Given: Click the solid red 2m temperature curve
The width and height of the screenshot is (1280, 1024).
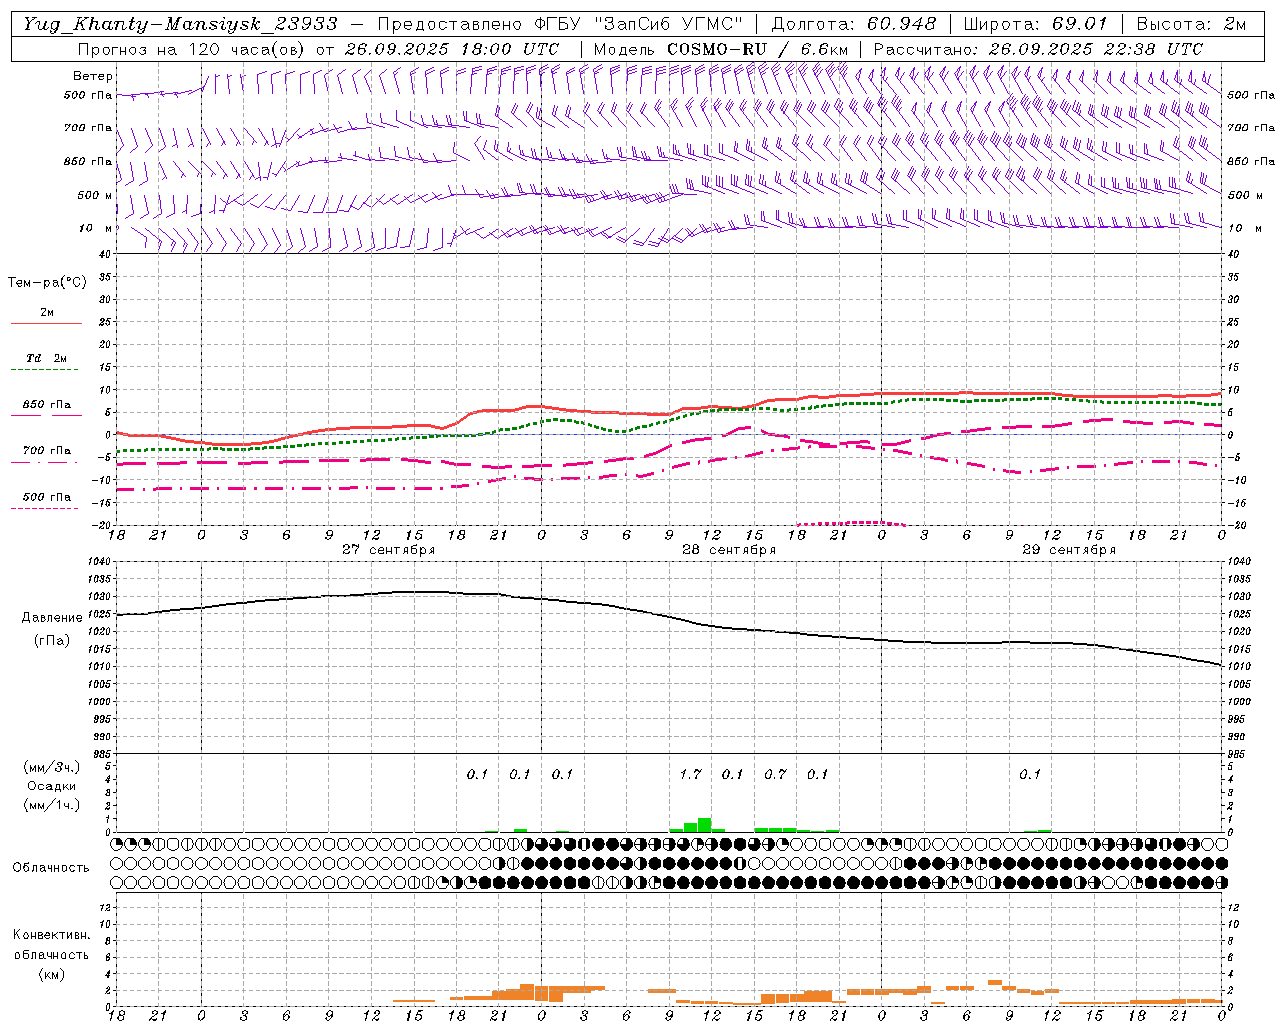Looking at the screenshot, I should [670, 413].
